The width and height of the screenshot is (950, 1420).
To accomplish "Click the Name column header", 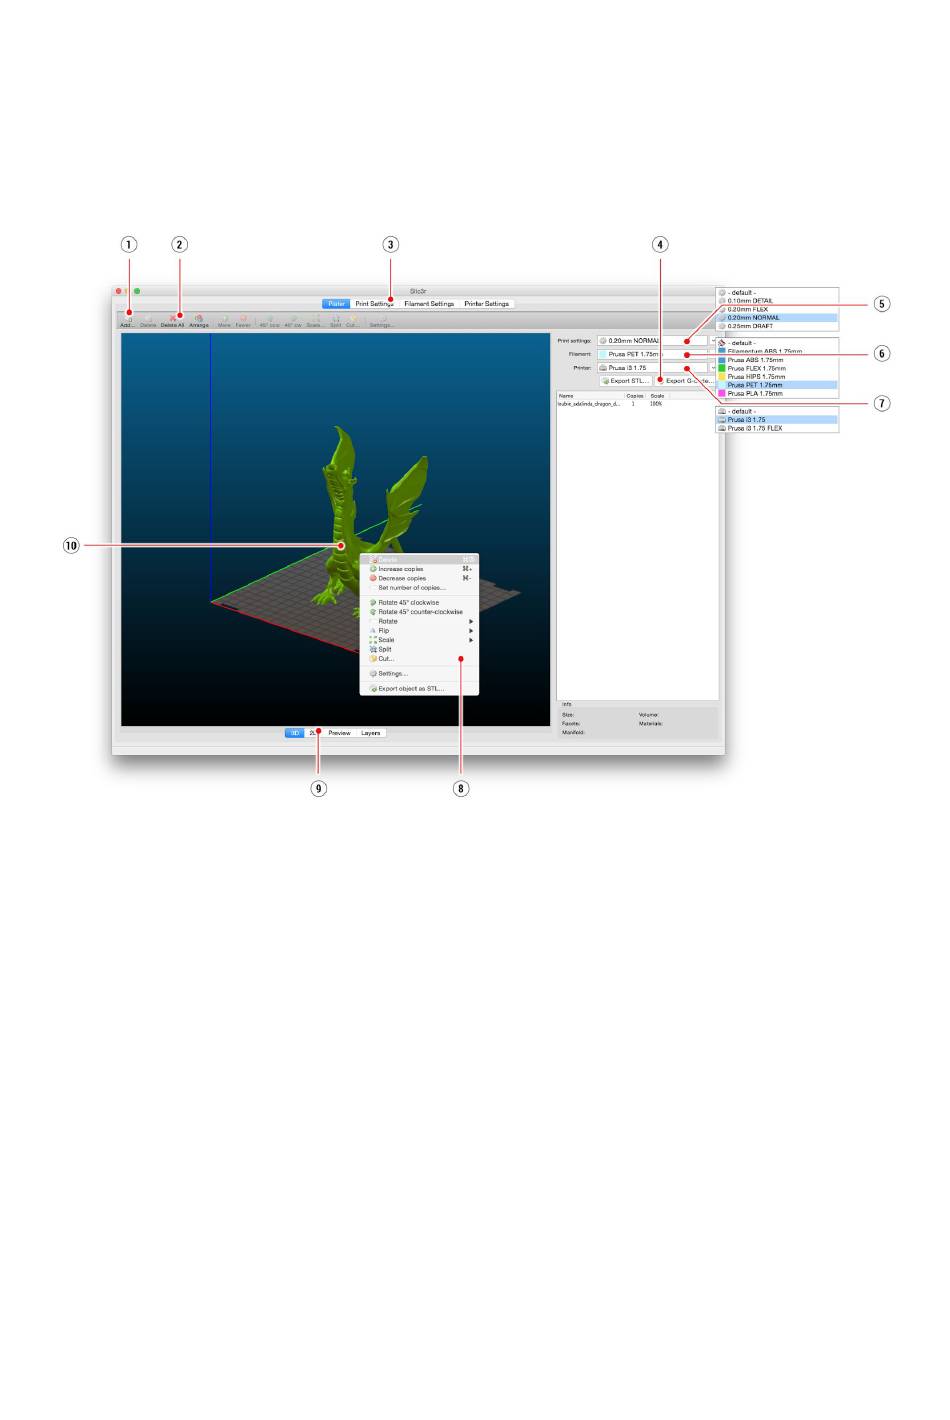I will (x=590, y=396).
